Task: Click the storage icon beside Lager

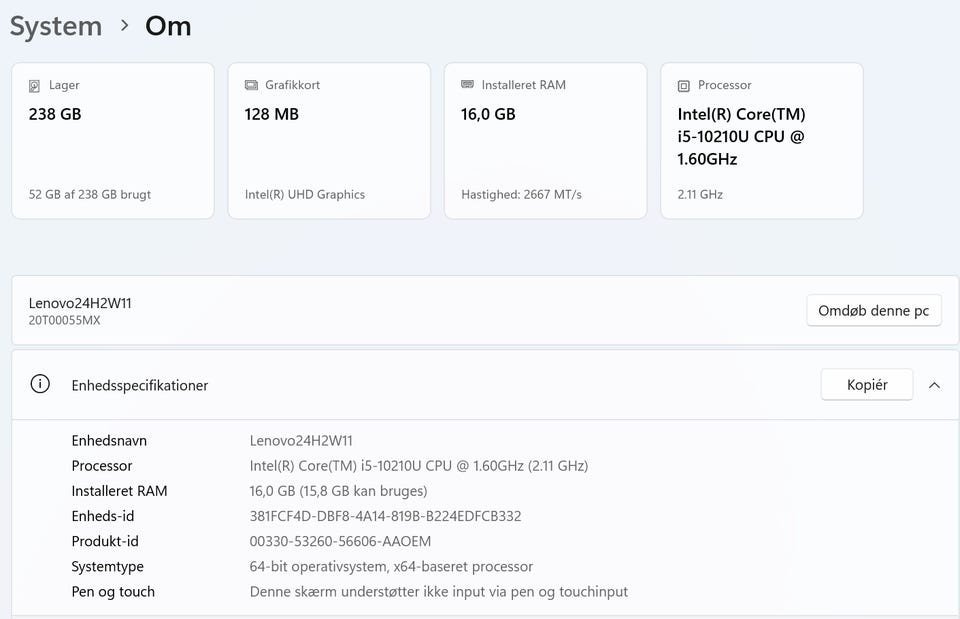Action: pos(35,86)
